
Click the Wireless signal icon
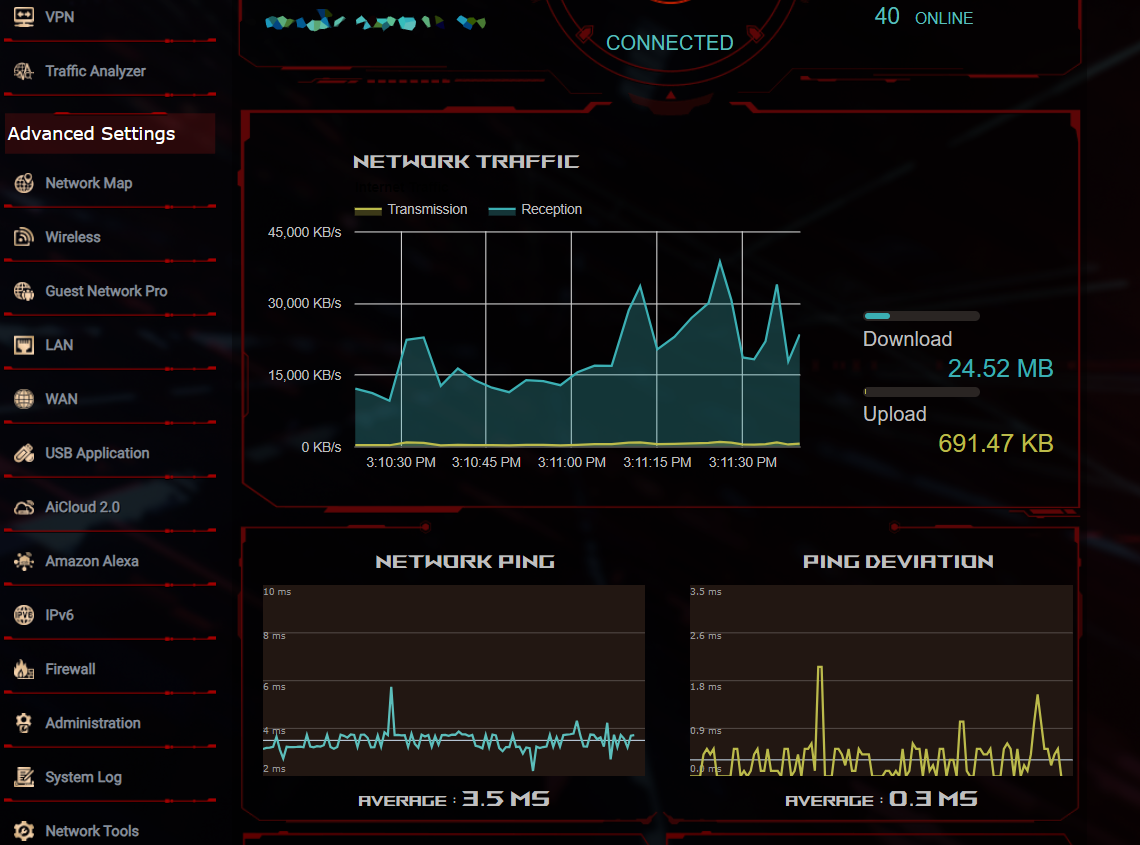click(x=24, y=237)
